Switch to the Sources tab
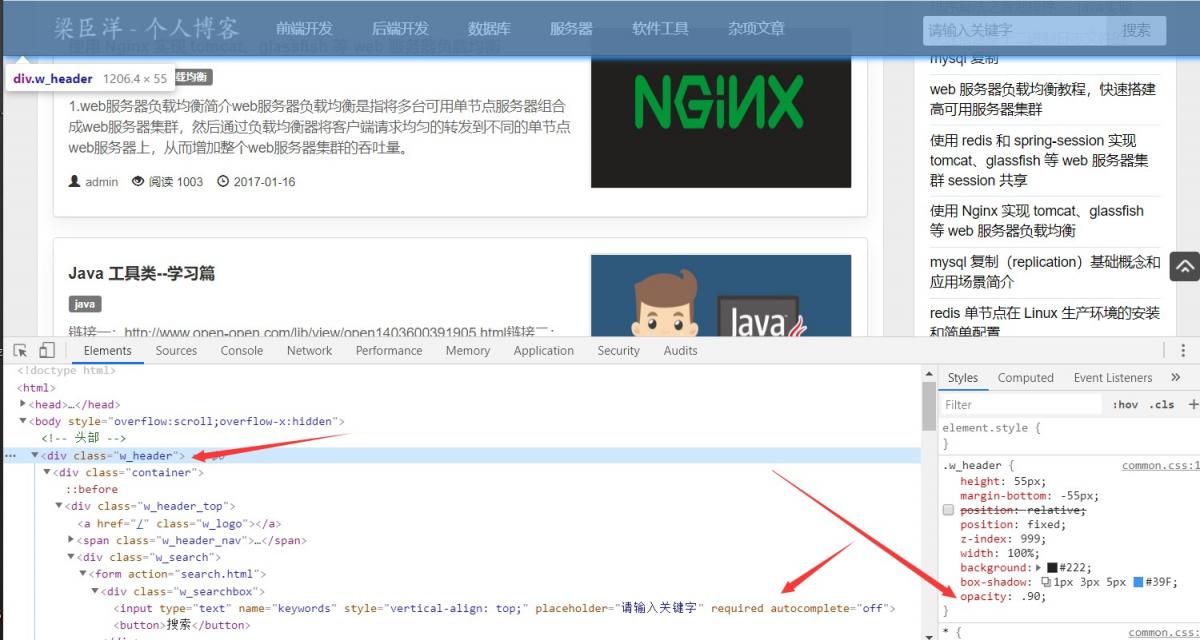Image resolution: width=1200 pixels, height=640 pixels. tap(176, 351)
